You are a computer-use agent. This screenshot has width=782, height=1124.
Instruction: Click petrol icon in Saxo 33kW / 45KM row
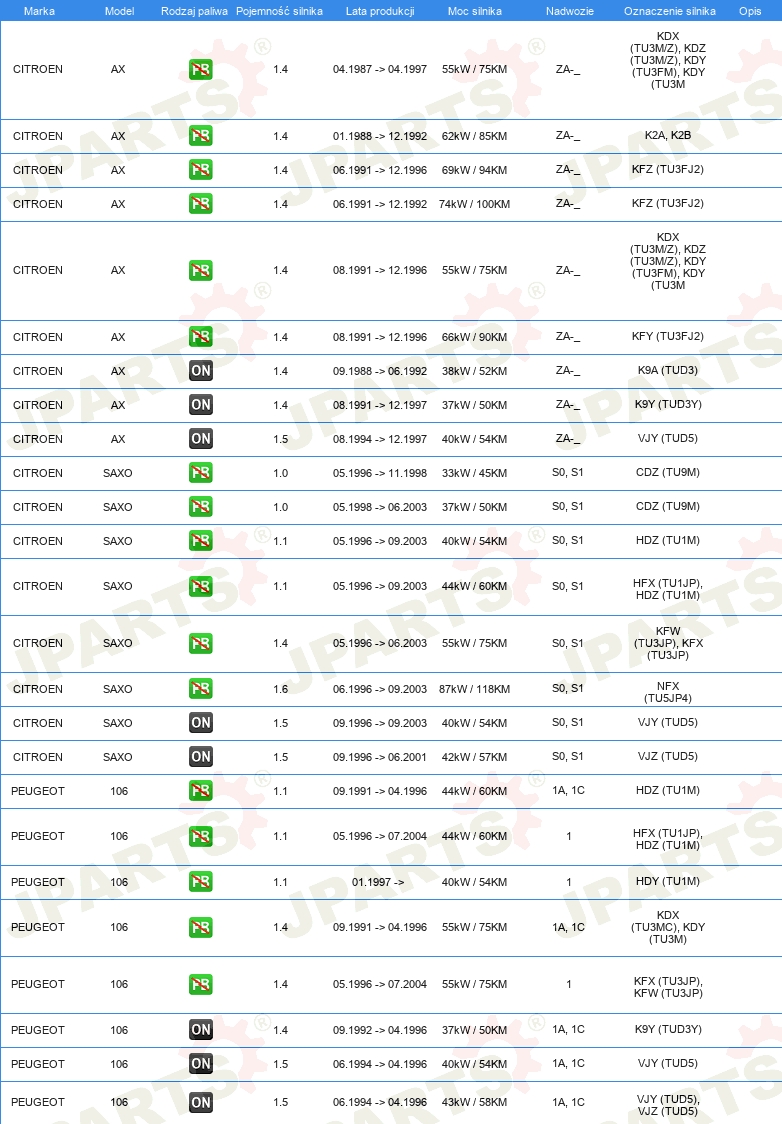(201, 473)
